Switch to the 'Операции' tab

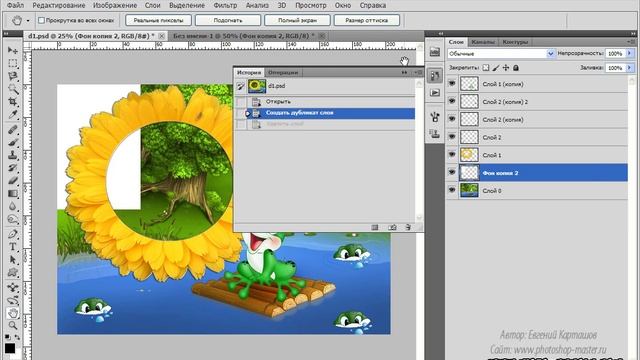[283, 72]
